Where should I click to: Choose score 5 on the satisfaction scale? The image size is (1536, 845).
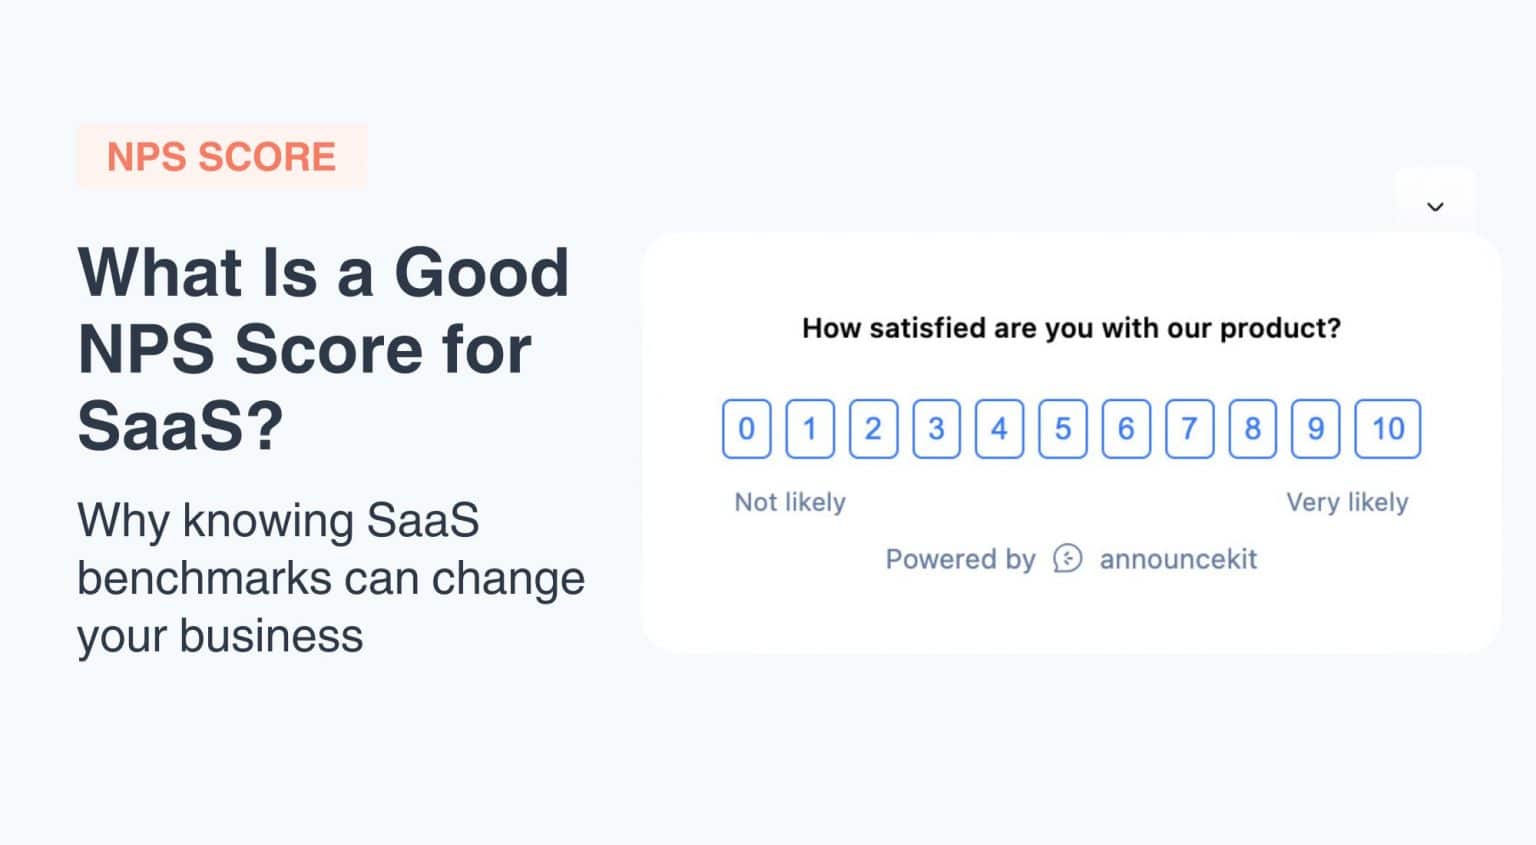(x=1062, y=428)
